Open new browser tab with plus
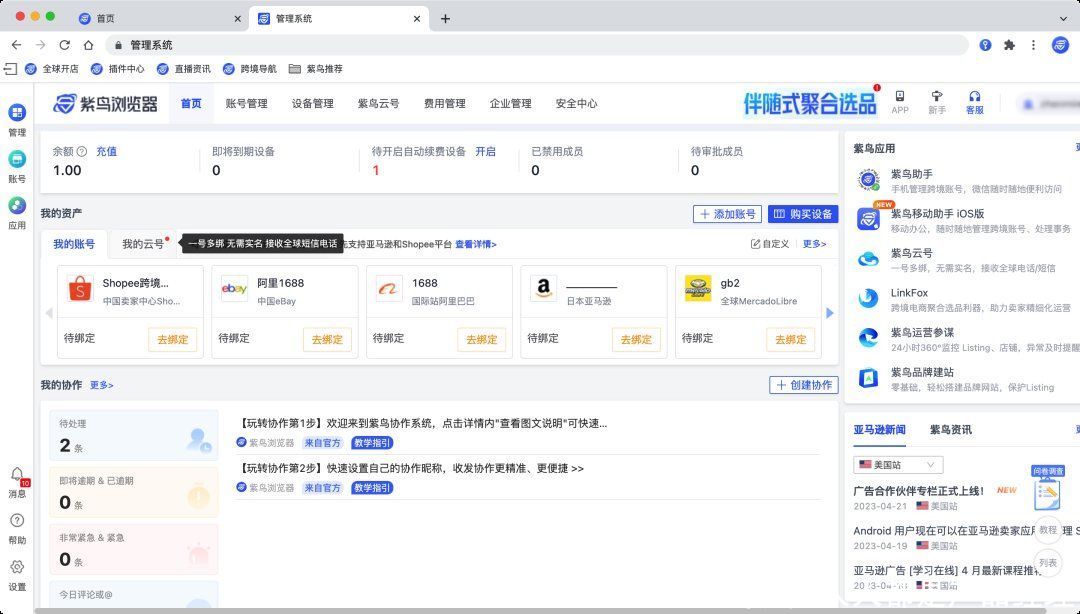The height and width of the screenshot is (614, 1080). click(x=446, y=19)
